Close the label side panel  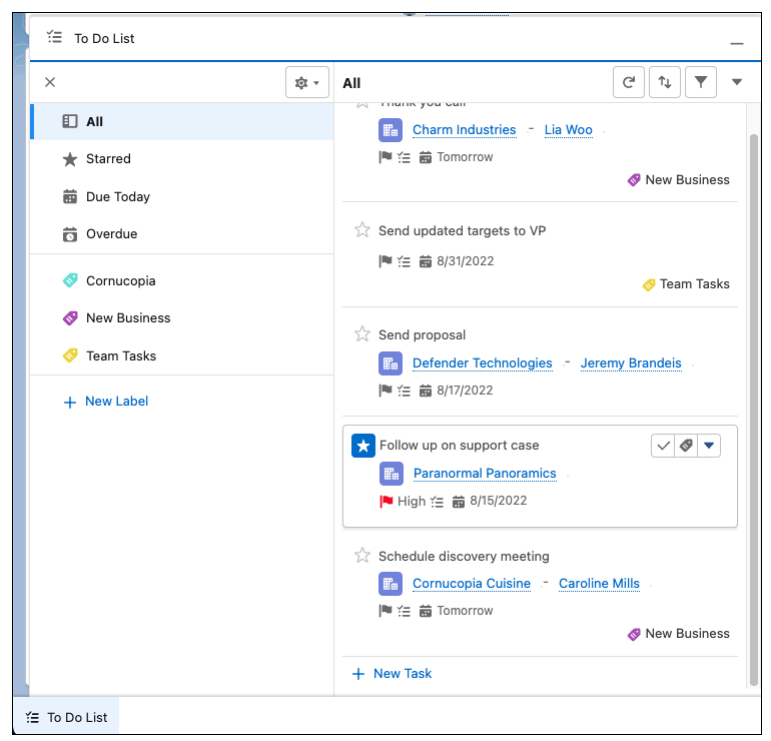point(50,82)
